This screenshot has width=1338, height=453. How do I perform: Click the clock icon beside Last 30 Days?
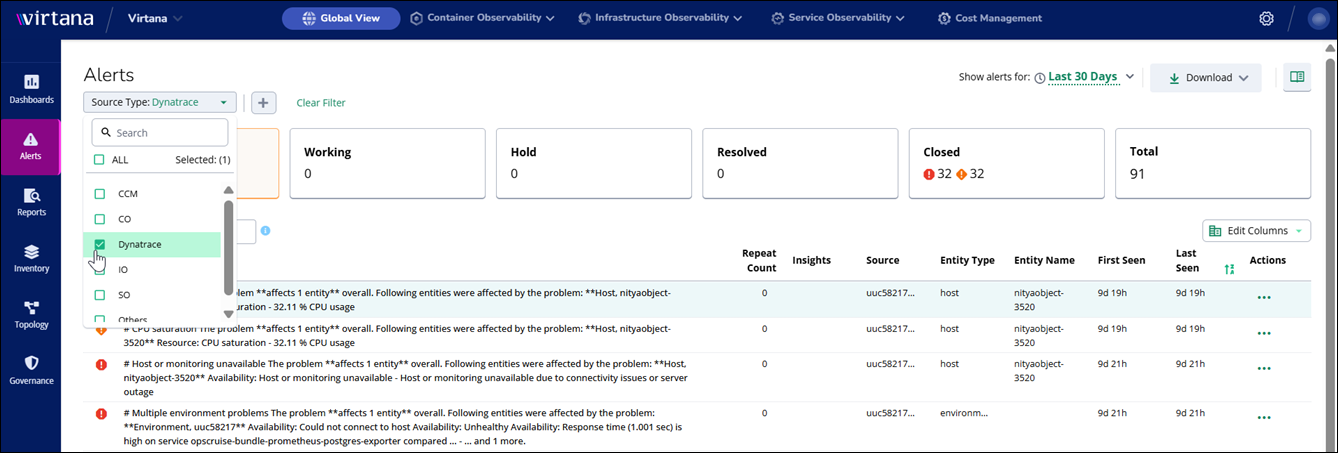click(x=1040, y=77)
